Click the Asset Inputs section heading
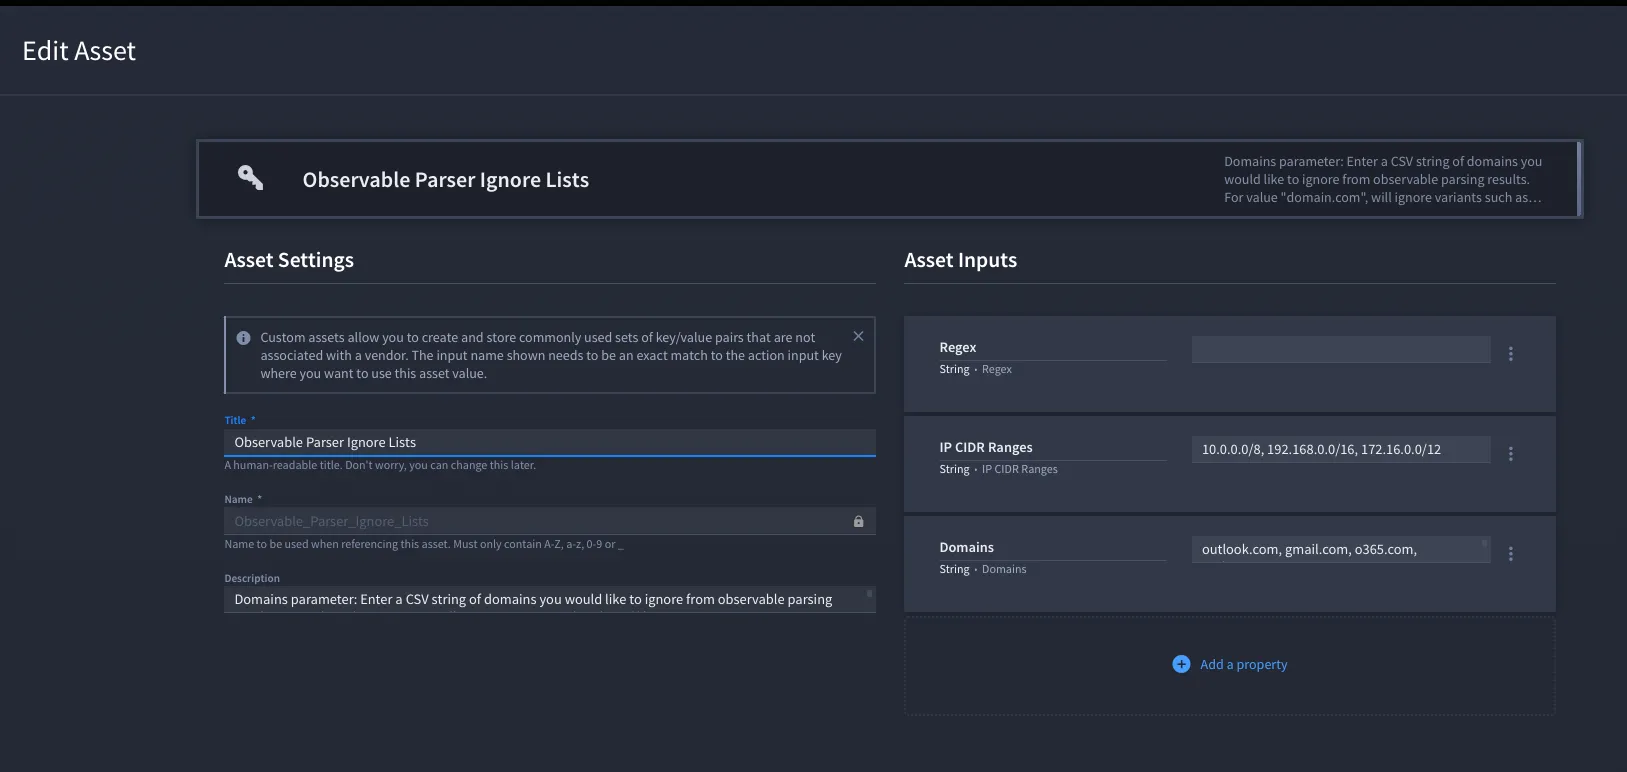1627x772 pixels. click(961, 260)
